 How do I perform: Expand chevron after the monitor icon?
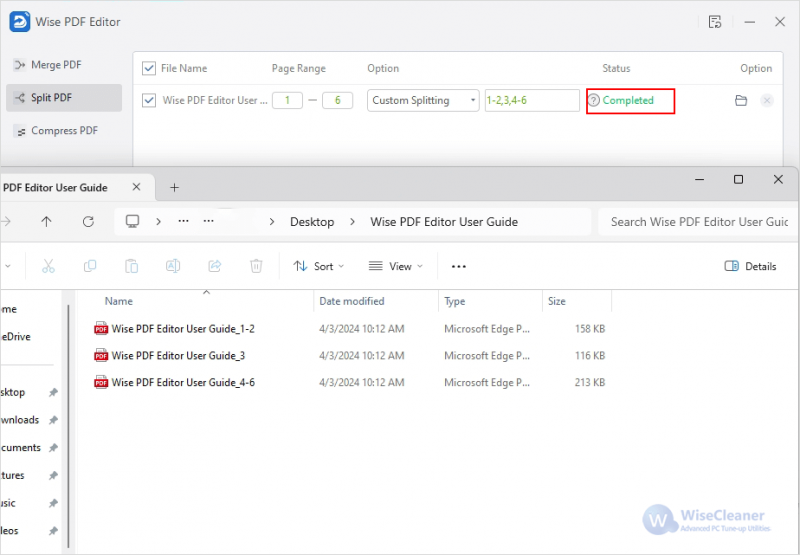pos(159,222)
